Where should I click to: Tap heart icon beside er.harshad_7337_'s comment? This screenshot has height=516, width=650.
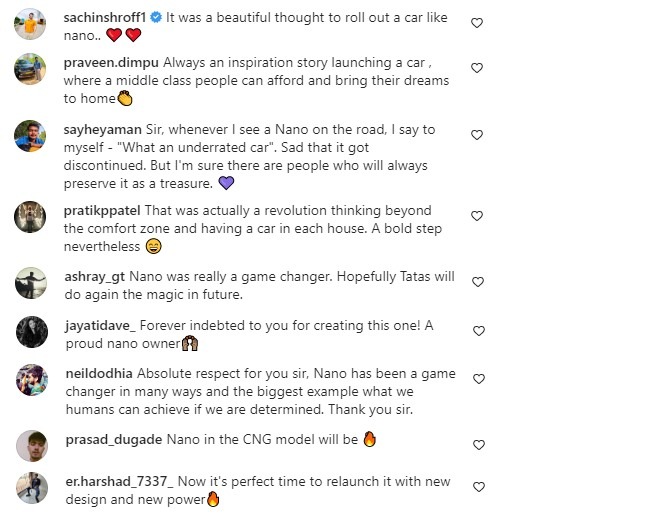point(477,487)
